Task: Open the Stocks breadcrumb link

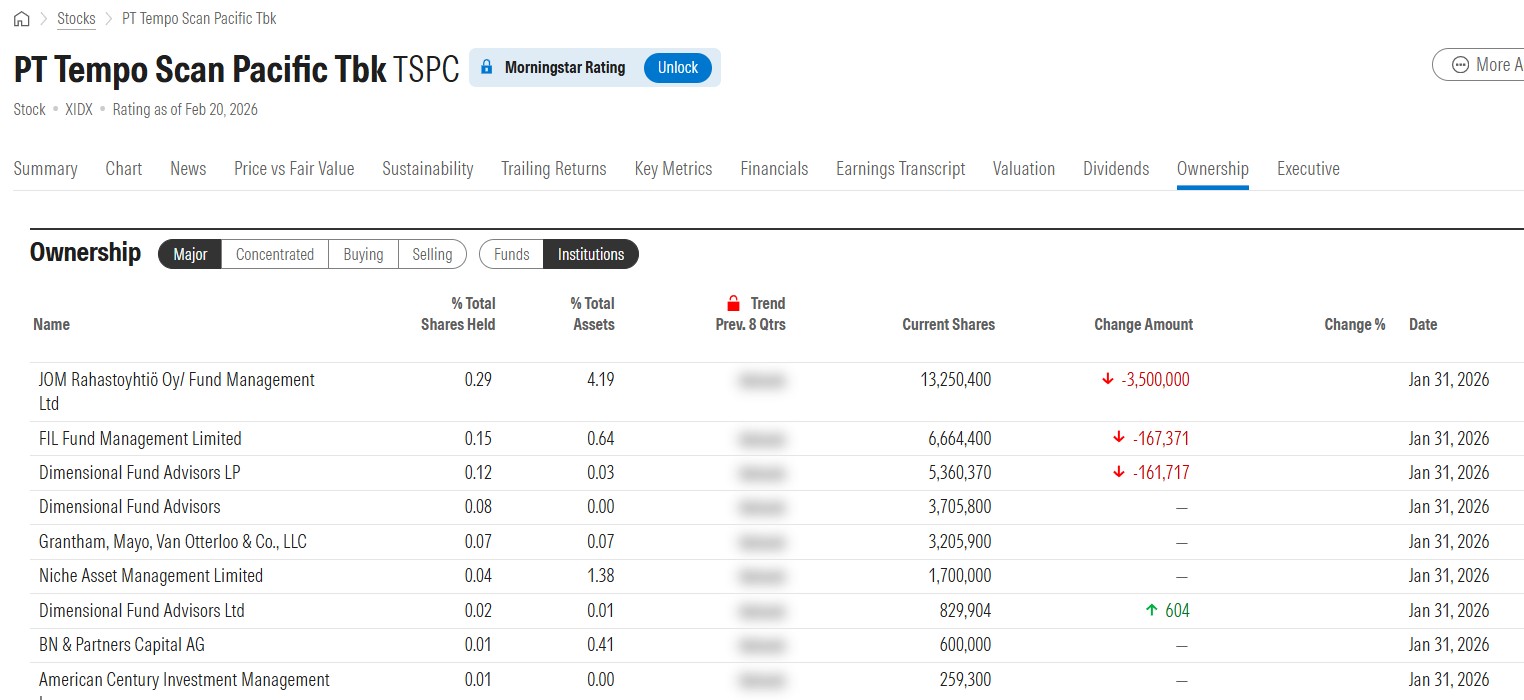Action: click(x=77, y=19)
